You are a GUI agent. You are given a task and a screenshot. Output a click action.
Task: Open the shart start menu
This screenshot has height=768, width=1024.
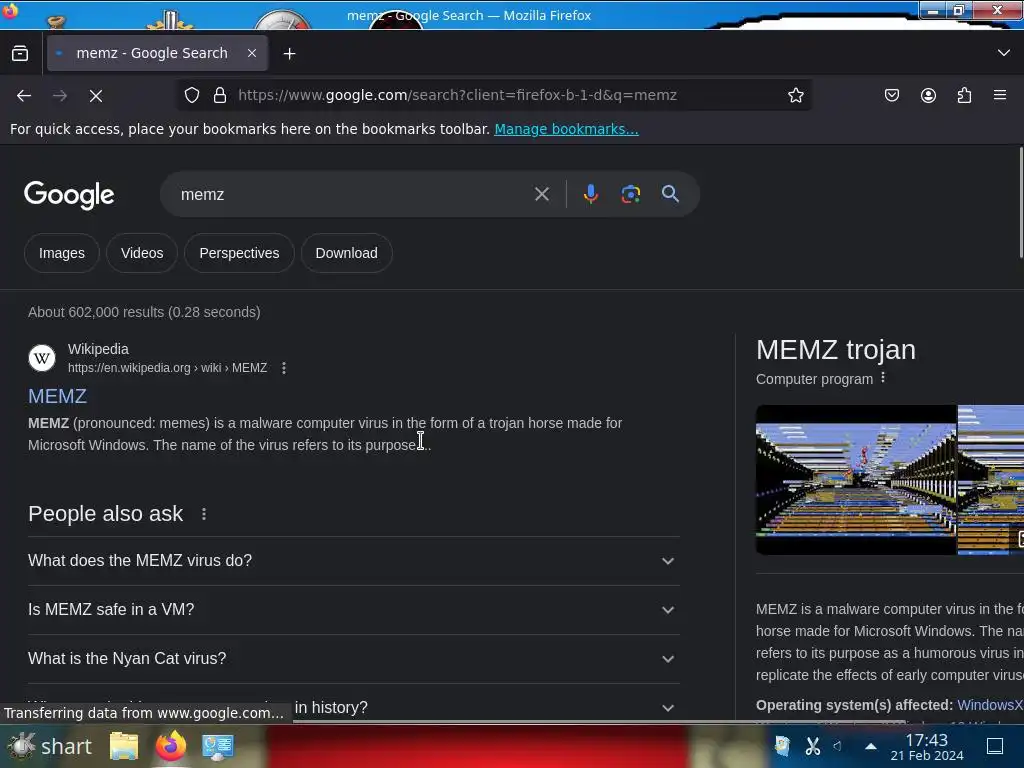50,746
